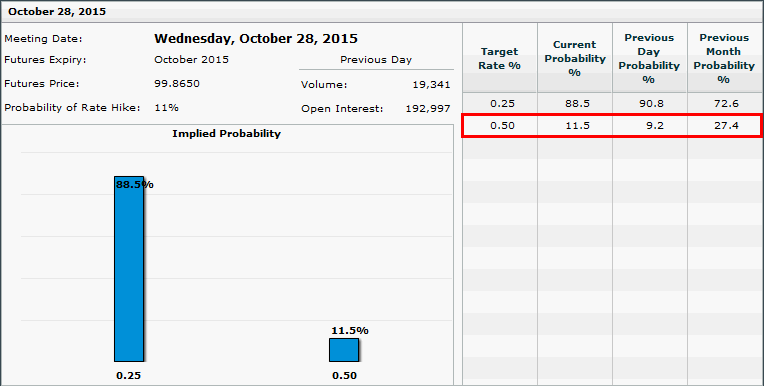Click the Futures Expiry label
Viewport: 764px width, 386px height.
point(45,60)
